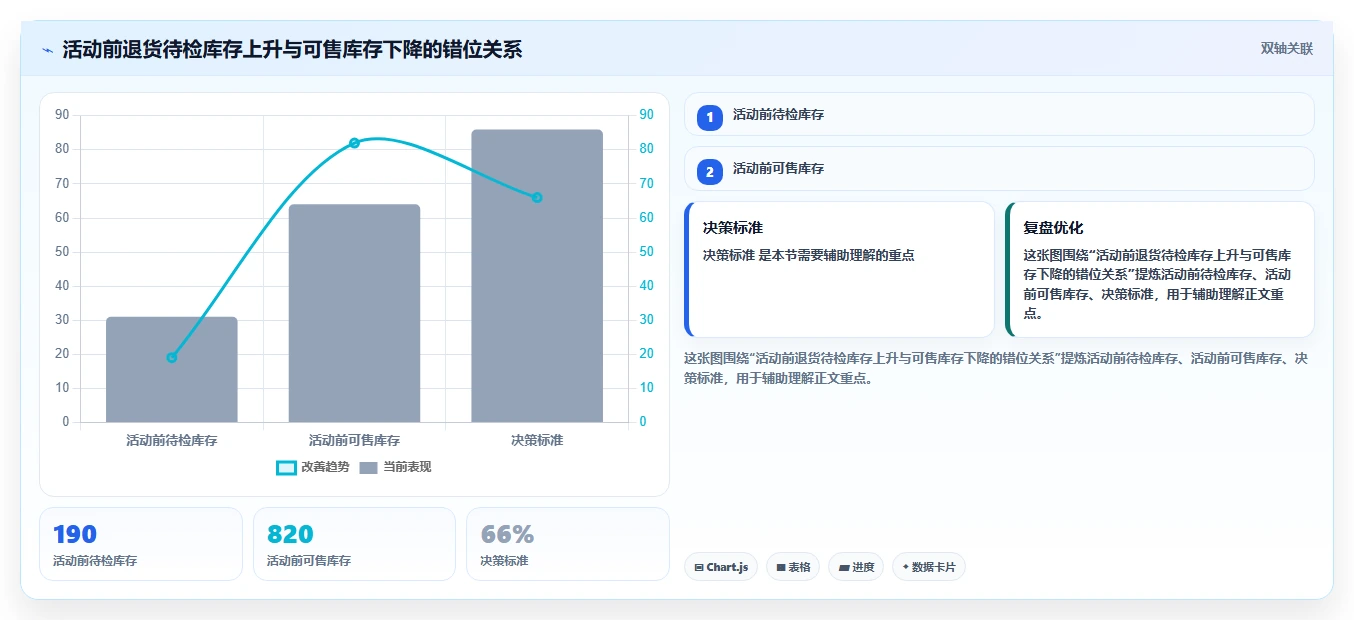
Task: Click the number 2 badge icon
Action: 710,172
